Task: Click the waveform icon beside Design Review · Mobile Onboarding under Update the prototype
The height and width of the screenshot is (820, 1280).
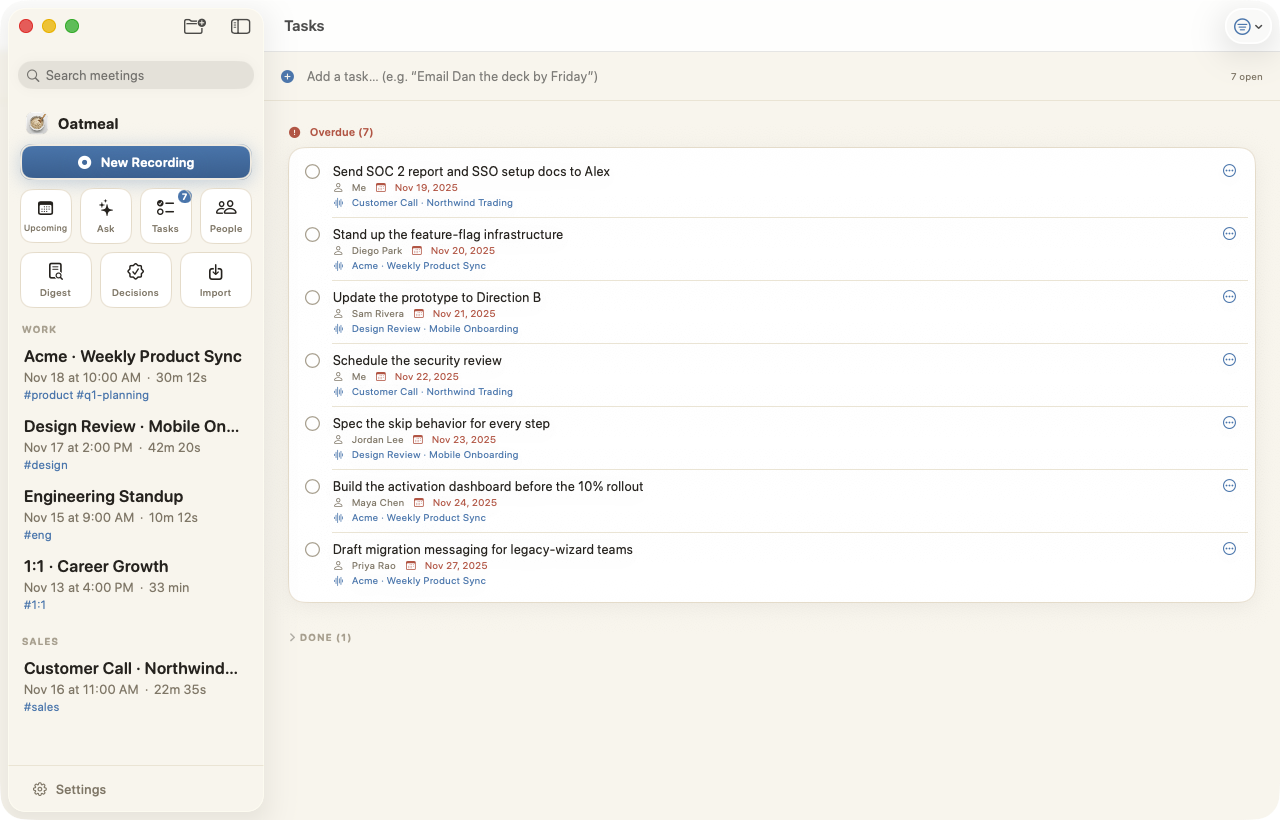Action: 339,329
